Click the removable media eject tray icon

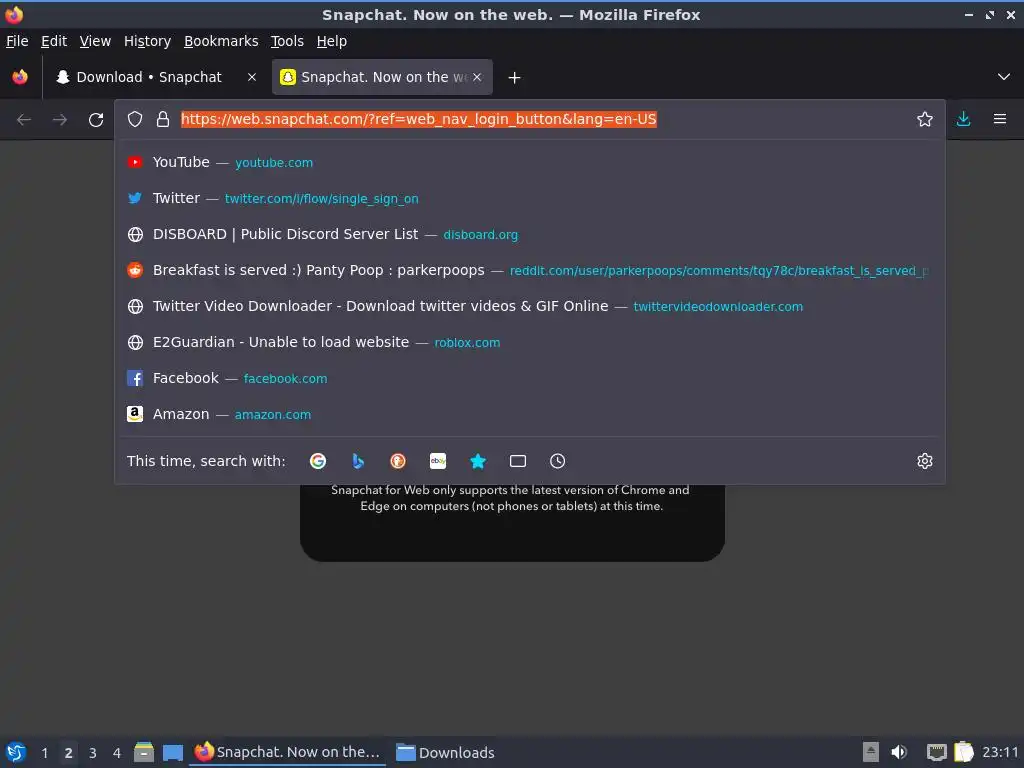point(871,752)
